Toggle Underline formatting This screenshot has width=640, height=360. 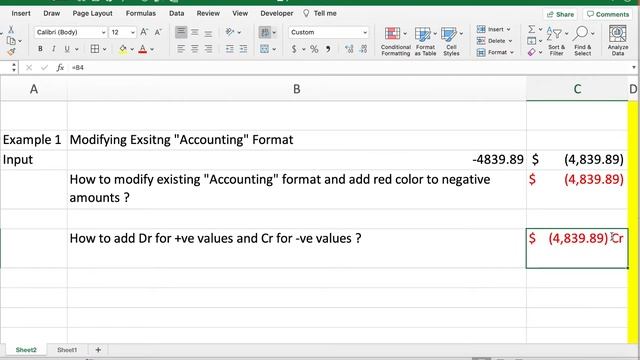[67, 49]
